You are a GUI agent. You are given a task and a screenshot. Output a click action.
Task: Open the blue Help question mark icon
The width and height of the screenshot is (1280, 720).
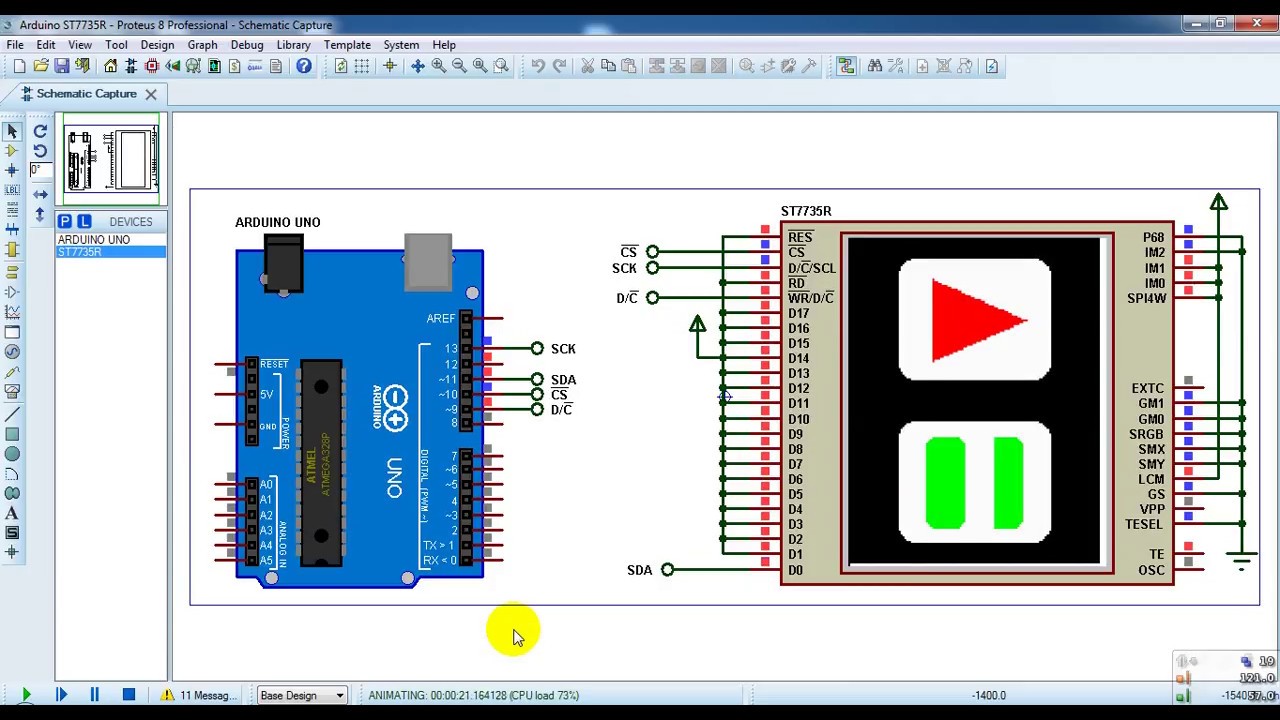[304, 66]
